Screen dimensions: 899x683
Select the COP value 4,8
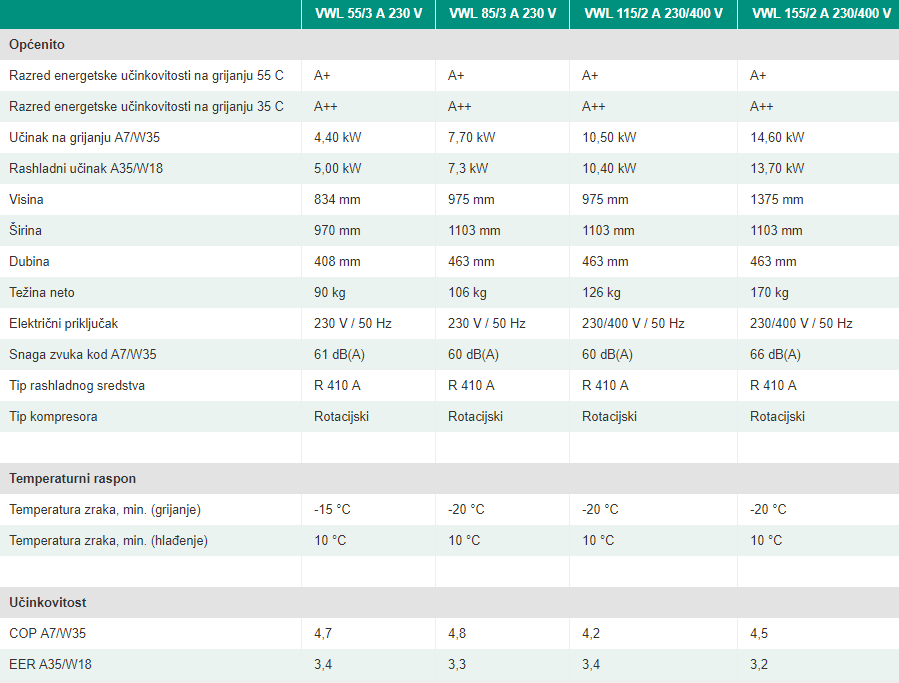(457, 634)
